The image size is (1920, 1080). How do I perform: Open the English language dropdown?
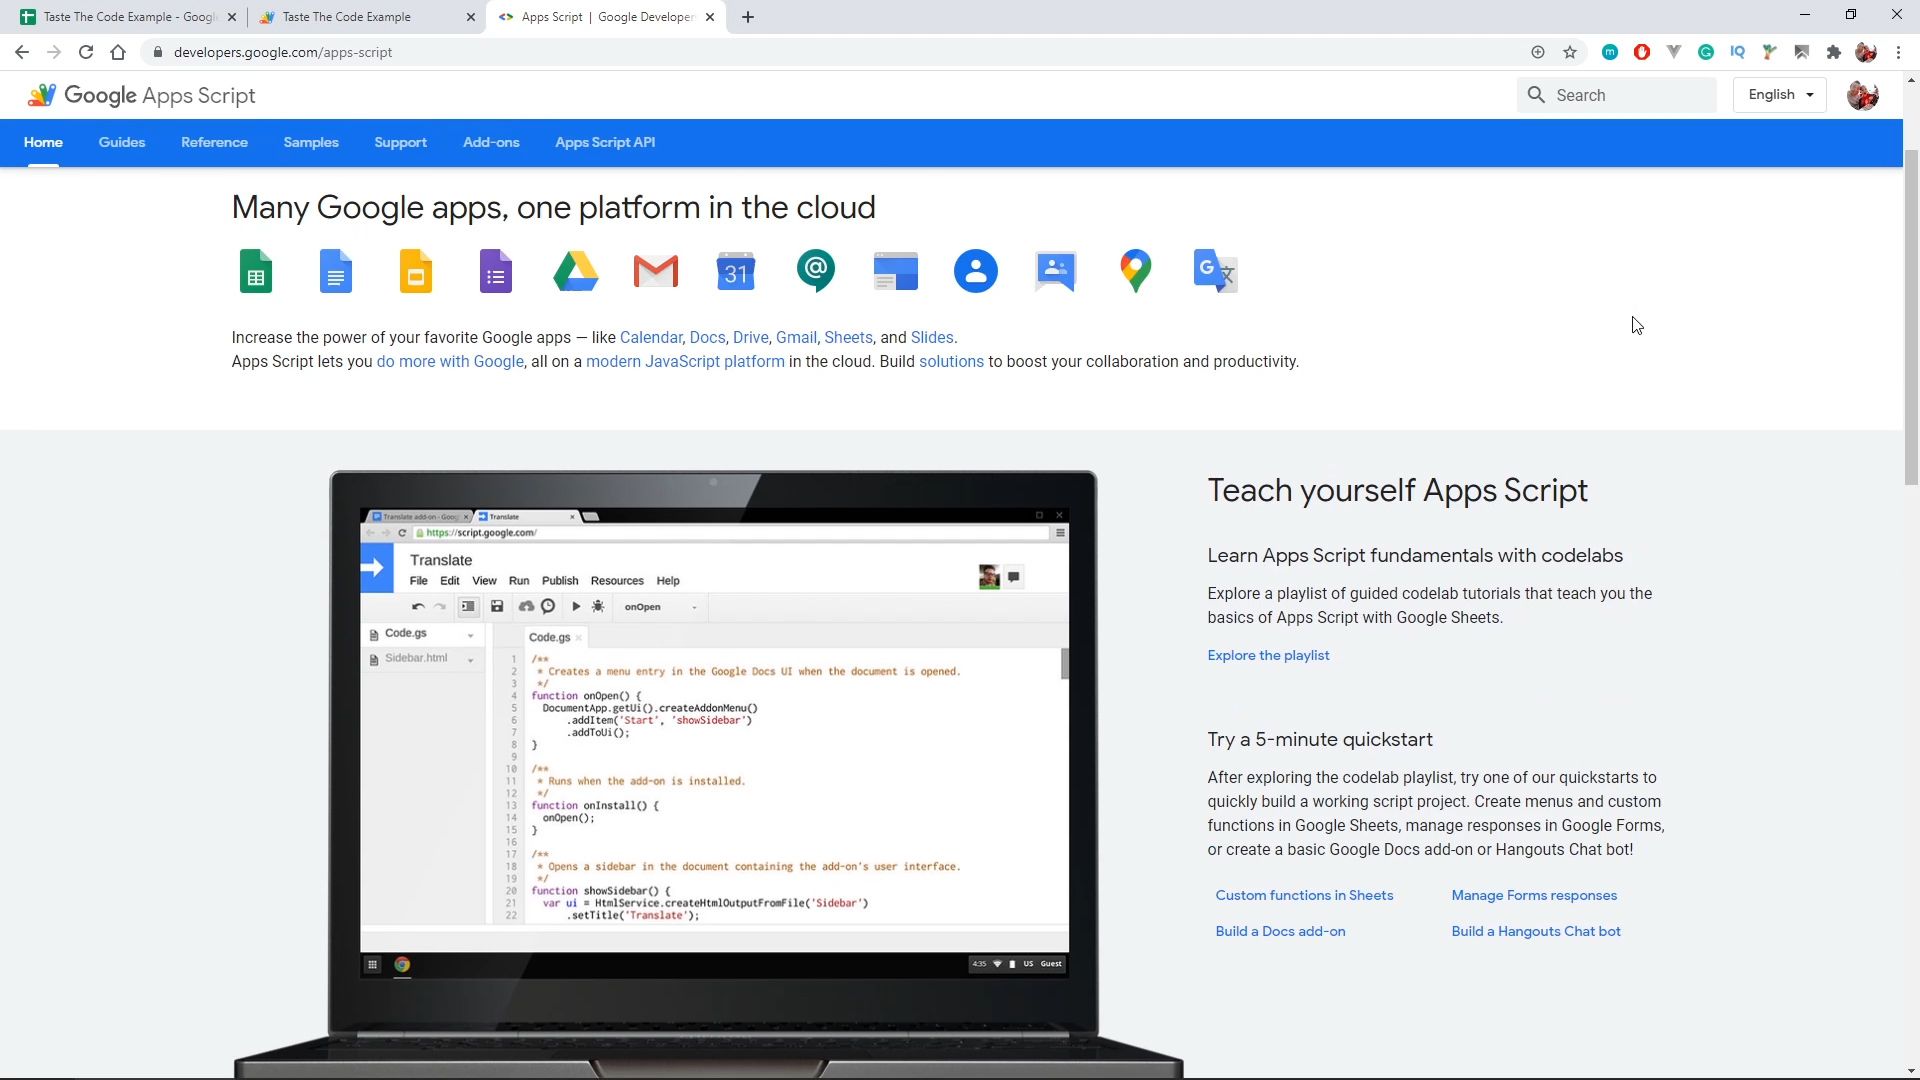(1780, 95)
